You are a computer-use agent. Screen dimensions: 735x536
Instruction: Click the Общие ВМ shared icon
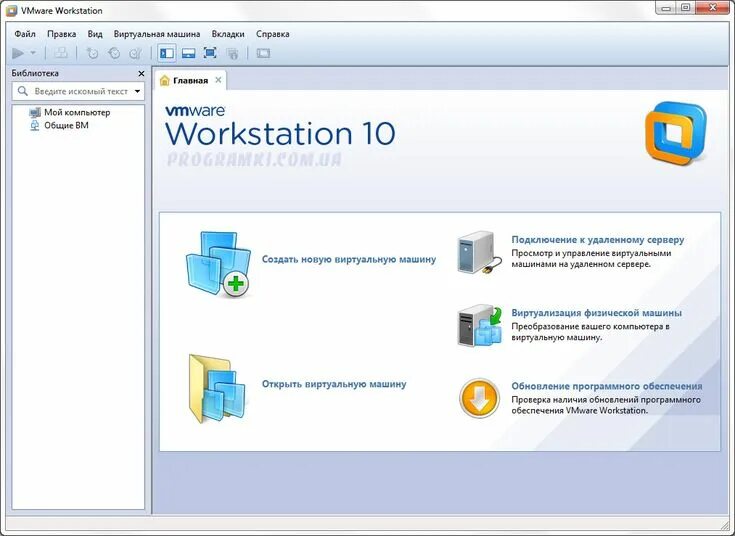click(x=35, y=126)
